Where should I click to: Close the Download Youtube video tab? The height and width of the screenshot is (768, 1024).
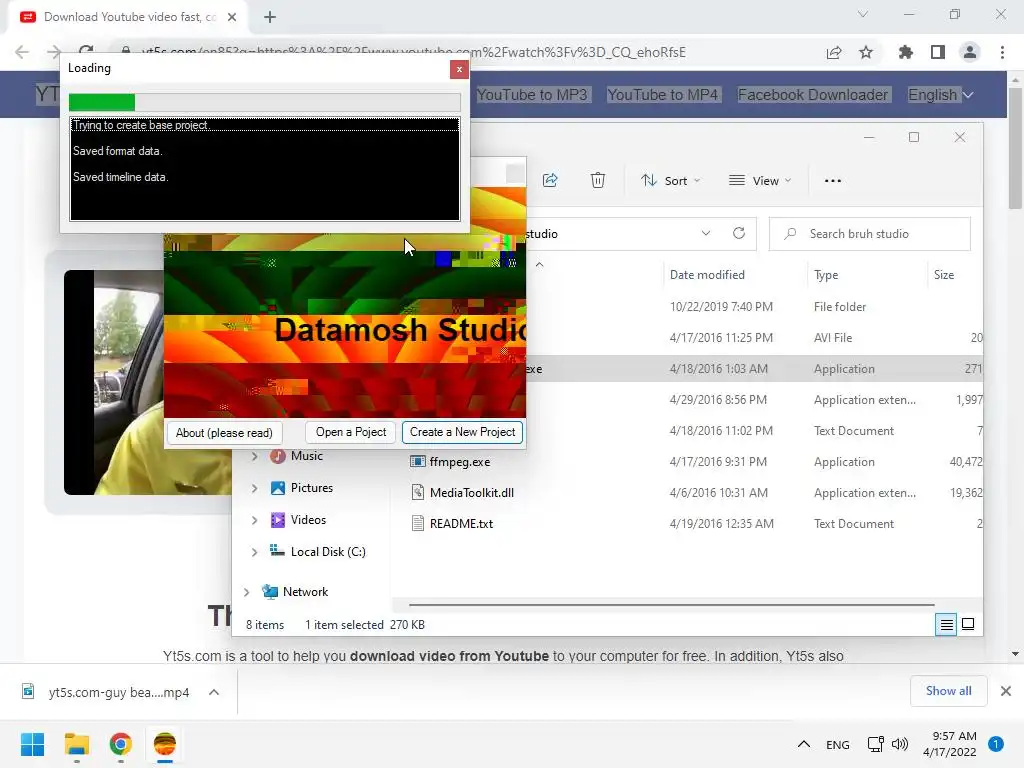pyautogui.click(x=232, y=17)
